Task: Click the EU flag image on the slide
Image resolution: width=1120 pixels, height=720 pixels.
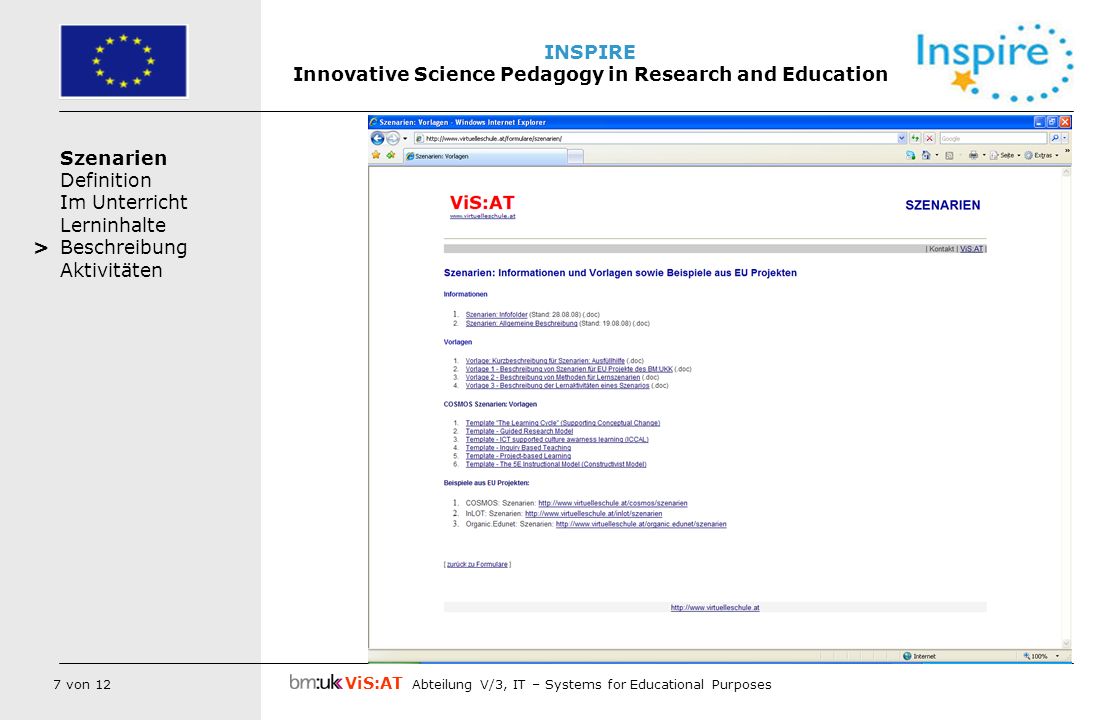Action: [124, 61]
